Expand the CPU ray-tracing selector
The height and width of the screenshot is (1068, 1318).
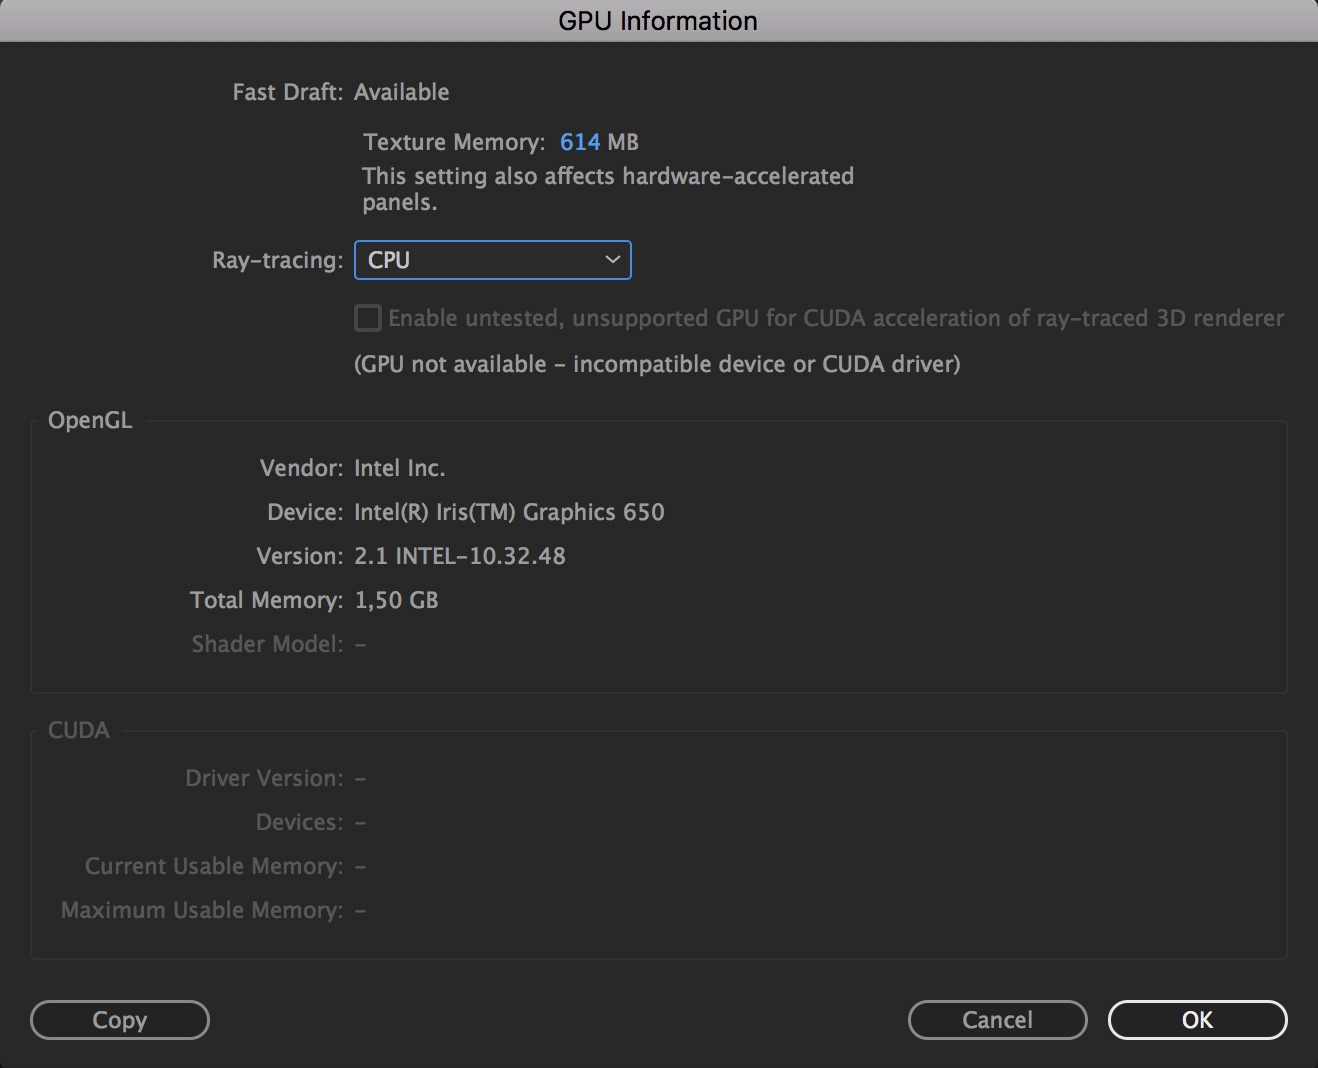(492, 260)
